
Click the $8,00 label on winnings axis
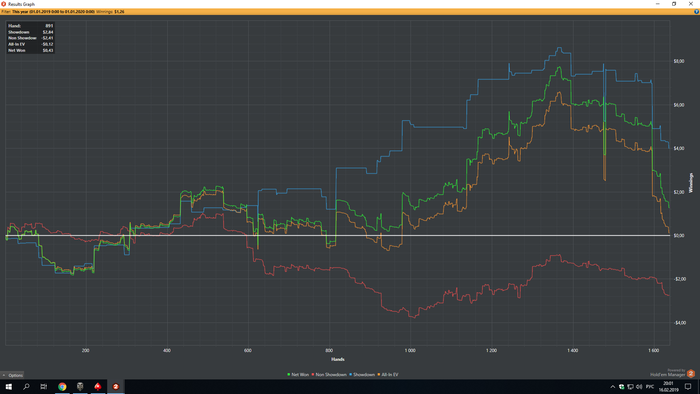pos(679,61)
